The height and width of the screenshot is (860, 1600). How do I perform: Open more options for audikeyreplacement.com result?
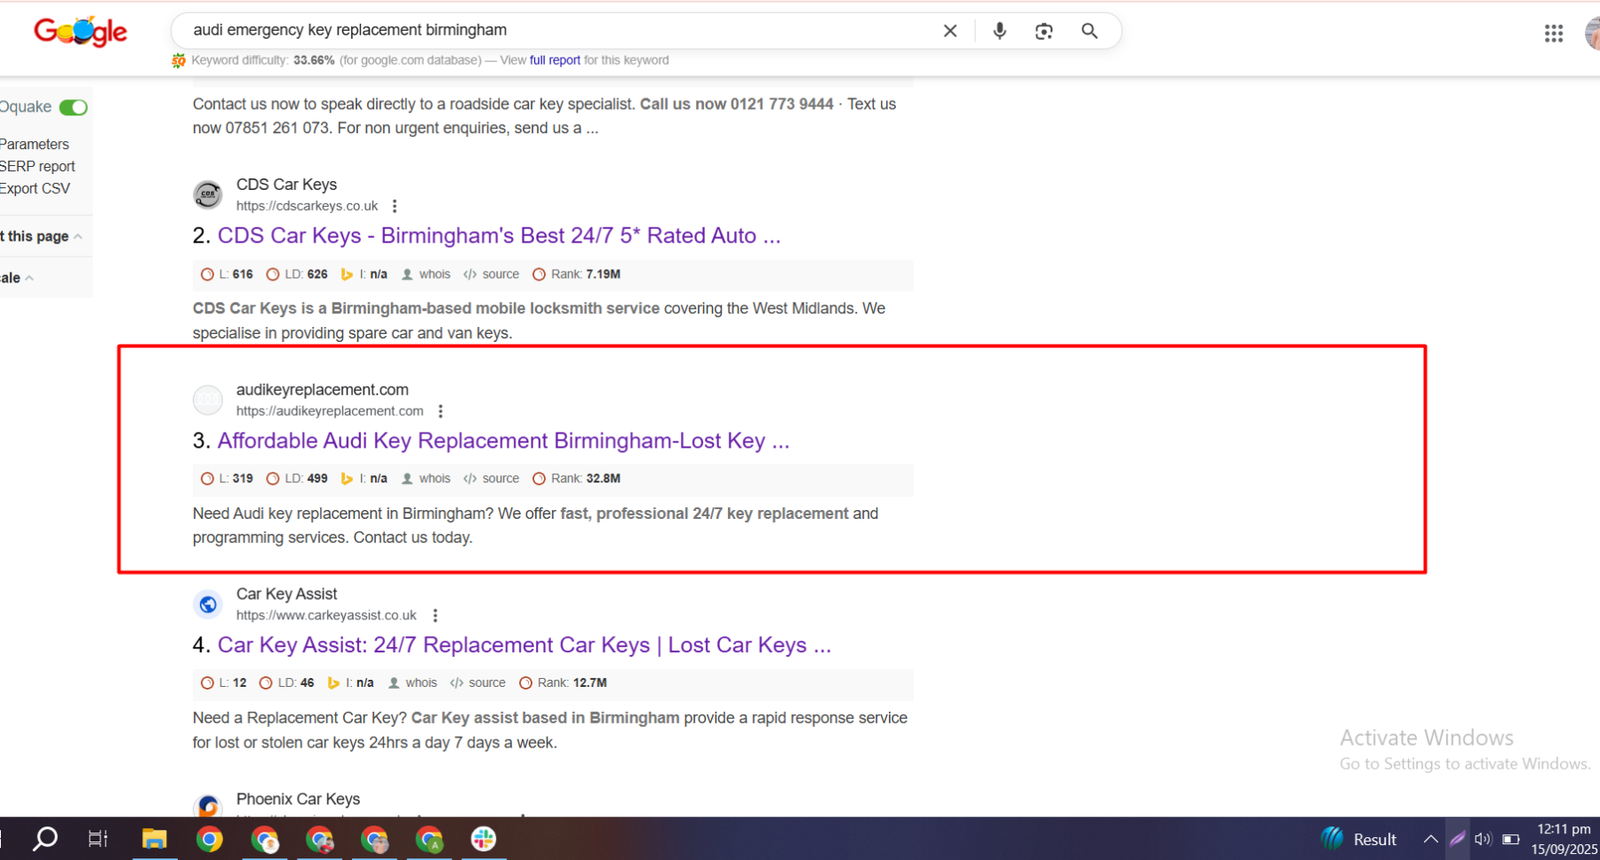(x=441, y=411)
